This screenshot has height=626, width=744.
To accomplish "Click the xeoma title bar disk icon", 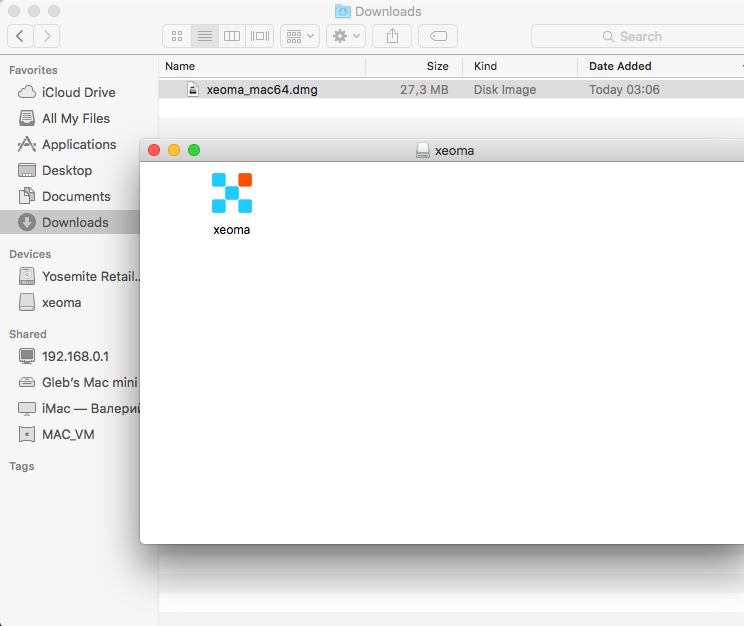I will [422, 150].
